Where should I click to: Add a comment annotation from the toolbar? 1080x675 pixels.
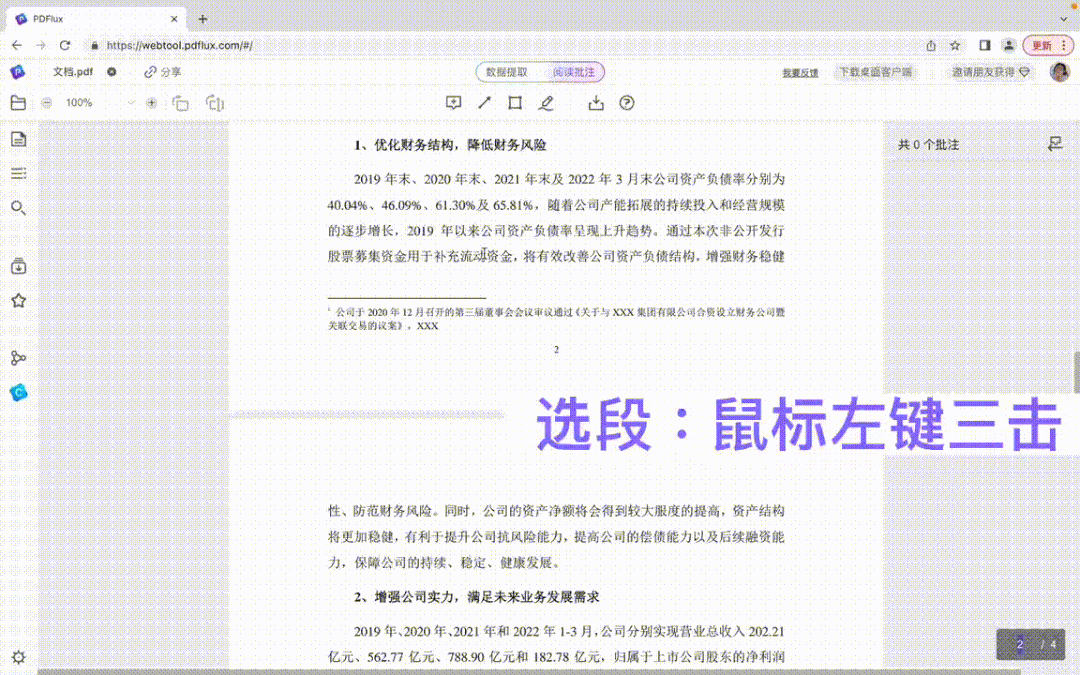click(453, 102)
